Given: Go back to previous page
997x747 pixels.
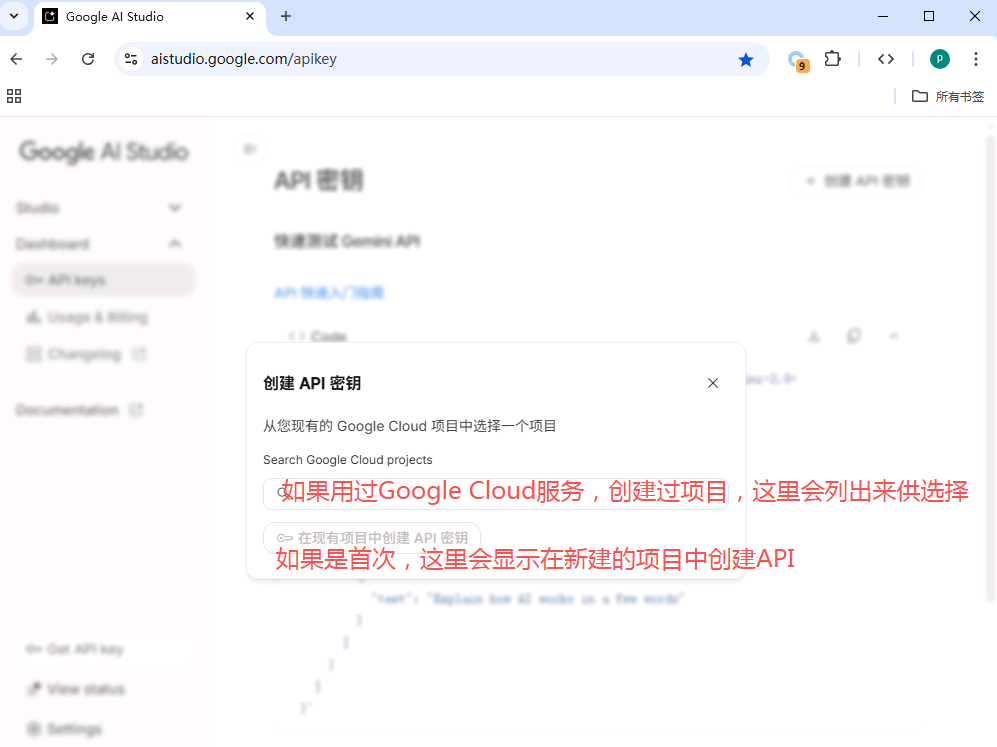Looking at the screenshot, I should click(x=17, y=59).
